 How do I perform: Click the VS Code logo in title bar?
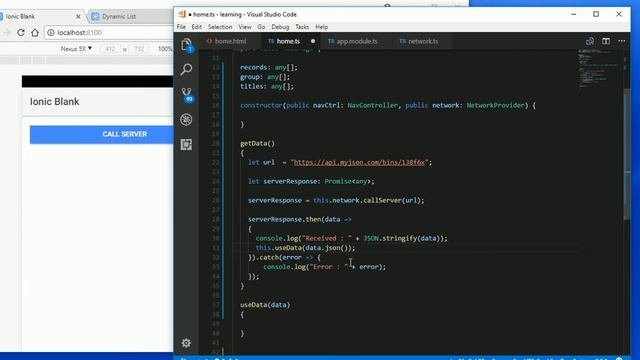[x=182, y=14]
